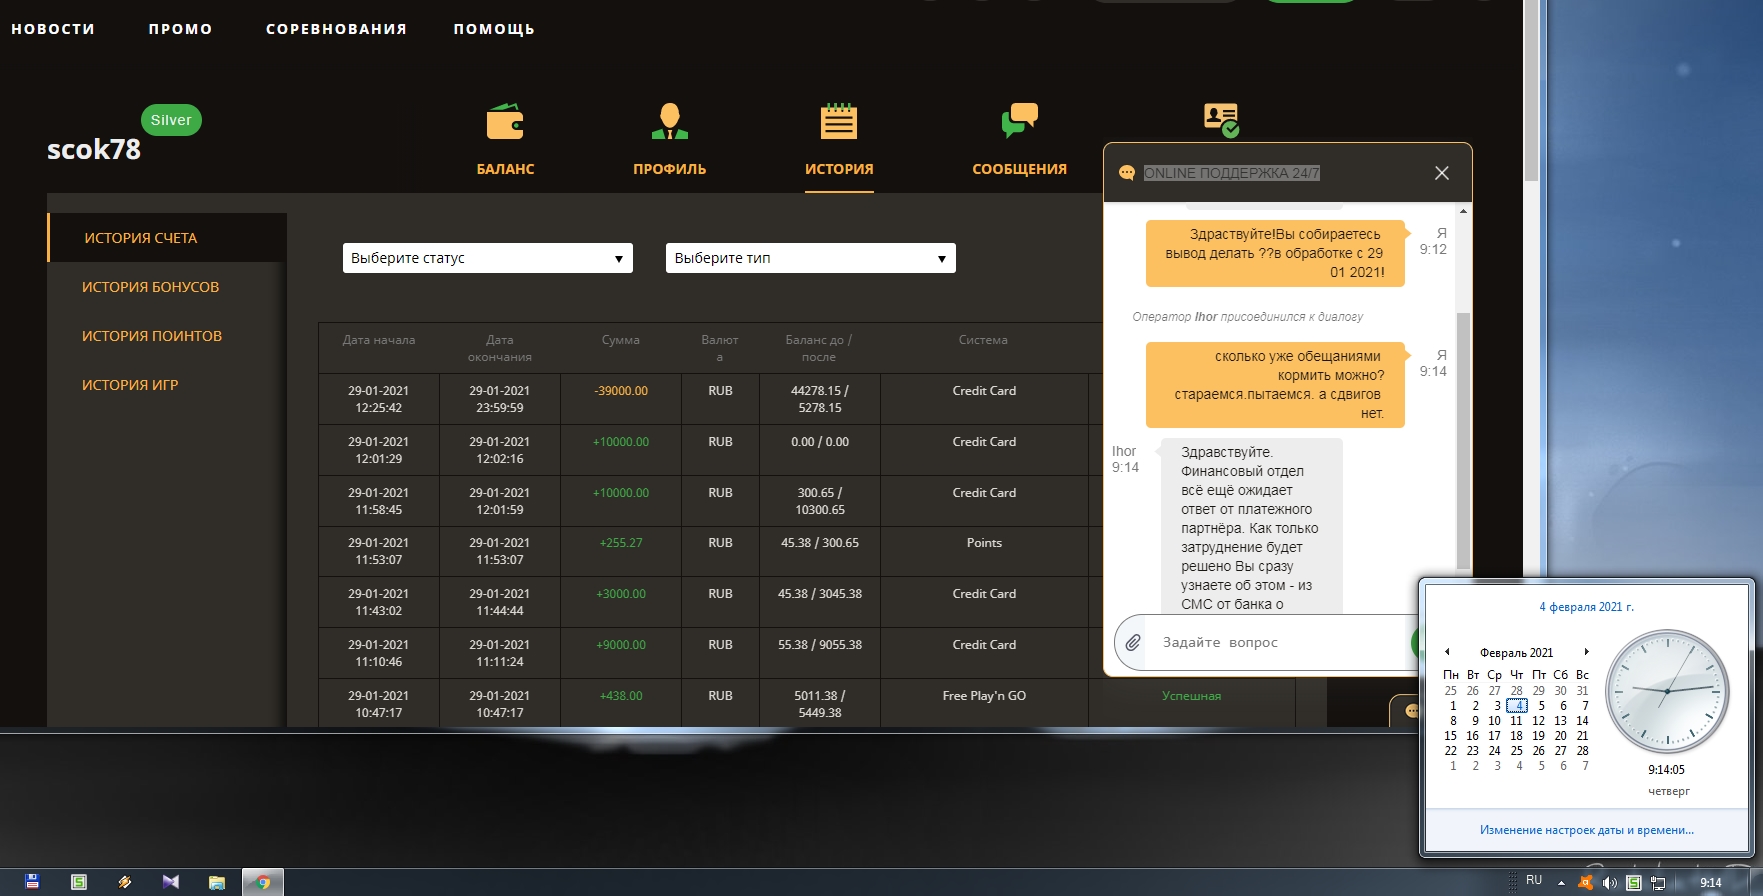1763x896 pixels.
Task: Select day 12 in the calendar
Action: tap(1539, 721)
